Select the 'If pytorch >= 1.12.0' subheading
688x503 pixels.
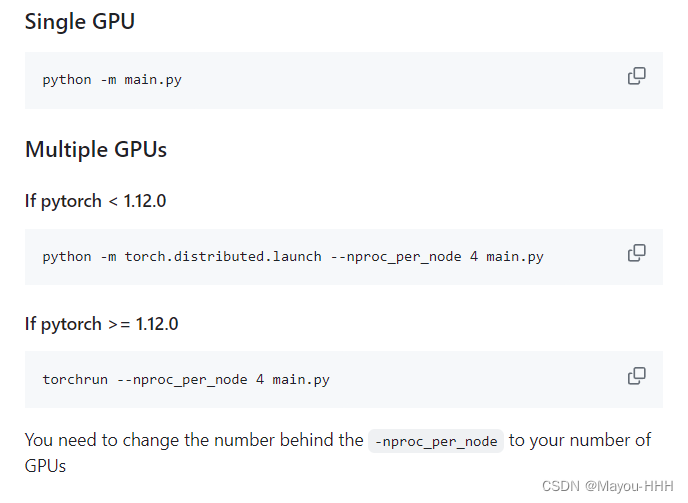point(101,324)
